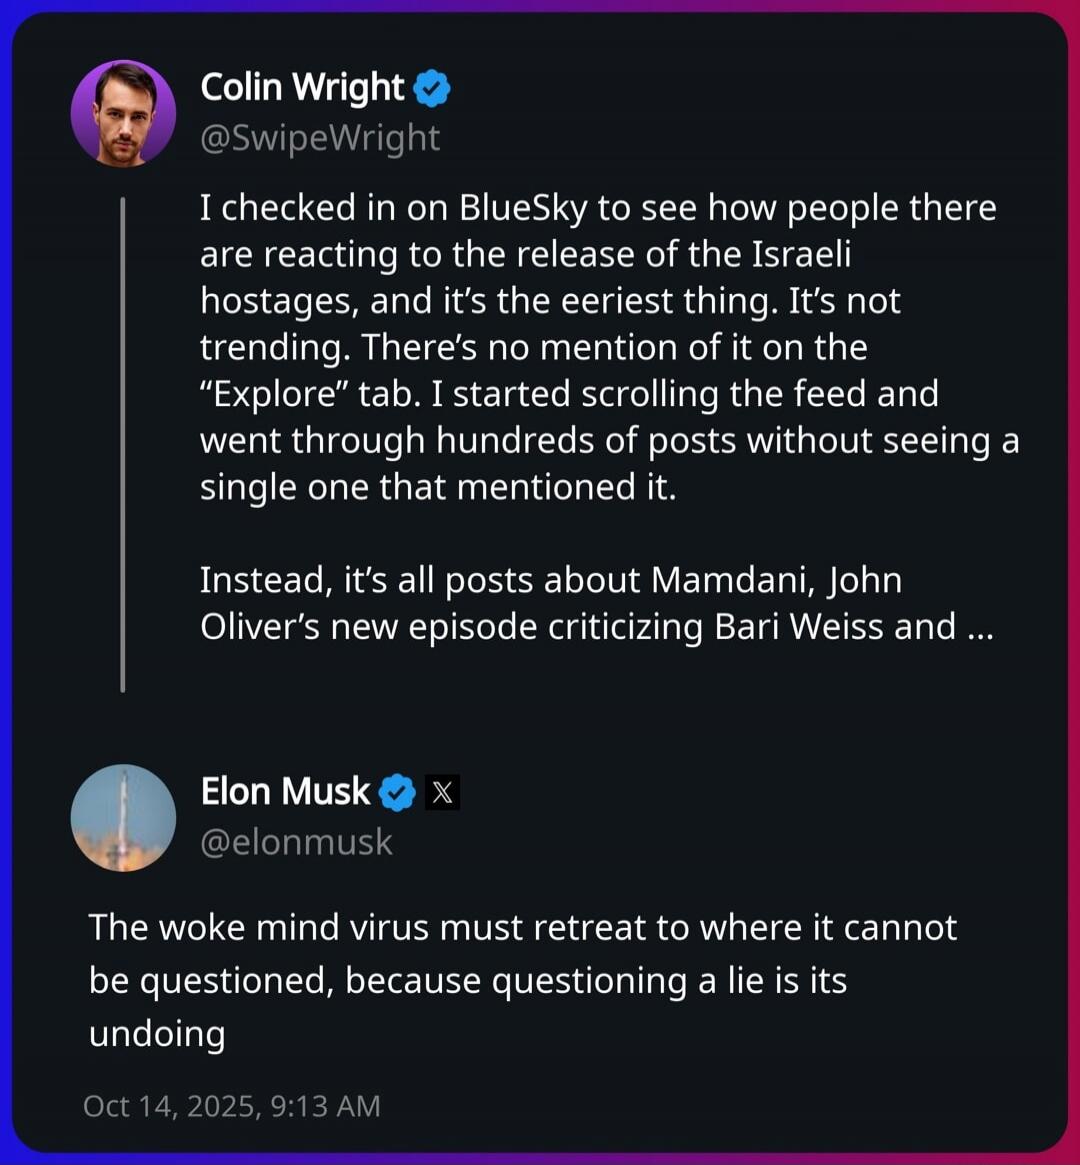Click Colin Wright's blue verified badge
The height and width of the screenshot is (1165, 1080).
click(x=432, y=89)
